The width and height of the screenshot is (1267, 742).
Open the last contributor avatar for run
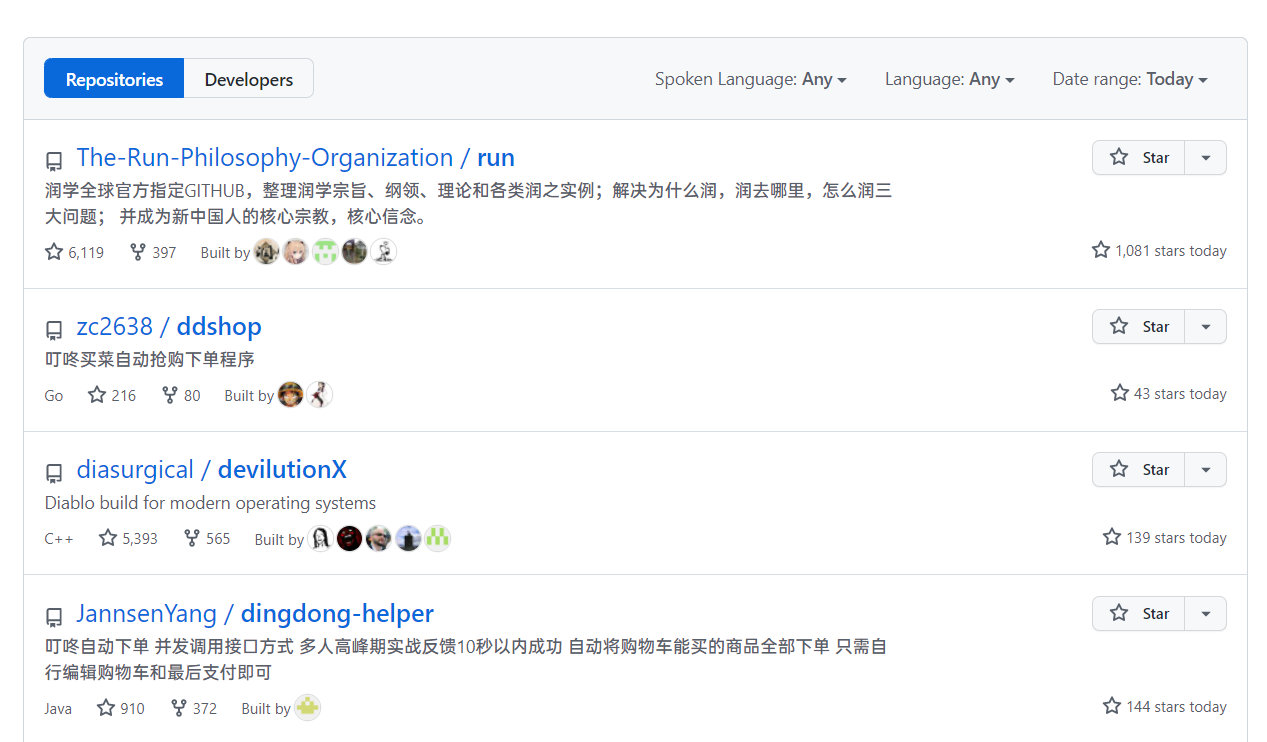(384, 252)
